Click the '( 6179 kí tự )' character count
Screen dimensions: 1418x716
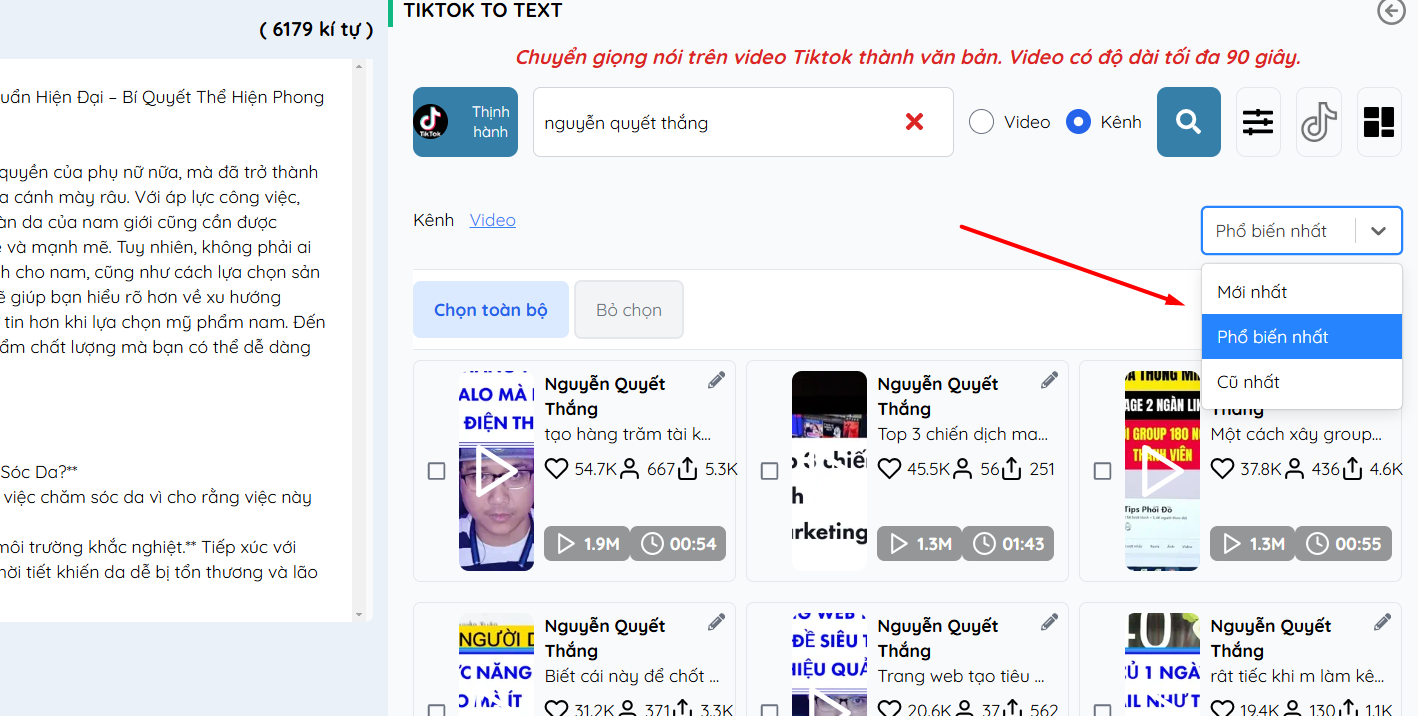(316, 29)
